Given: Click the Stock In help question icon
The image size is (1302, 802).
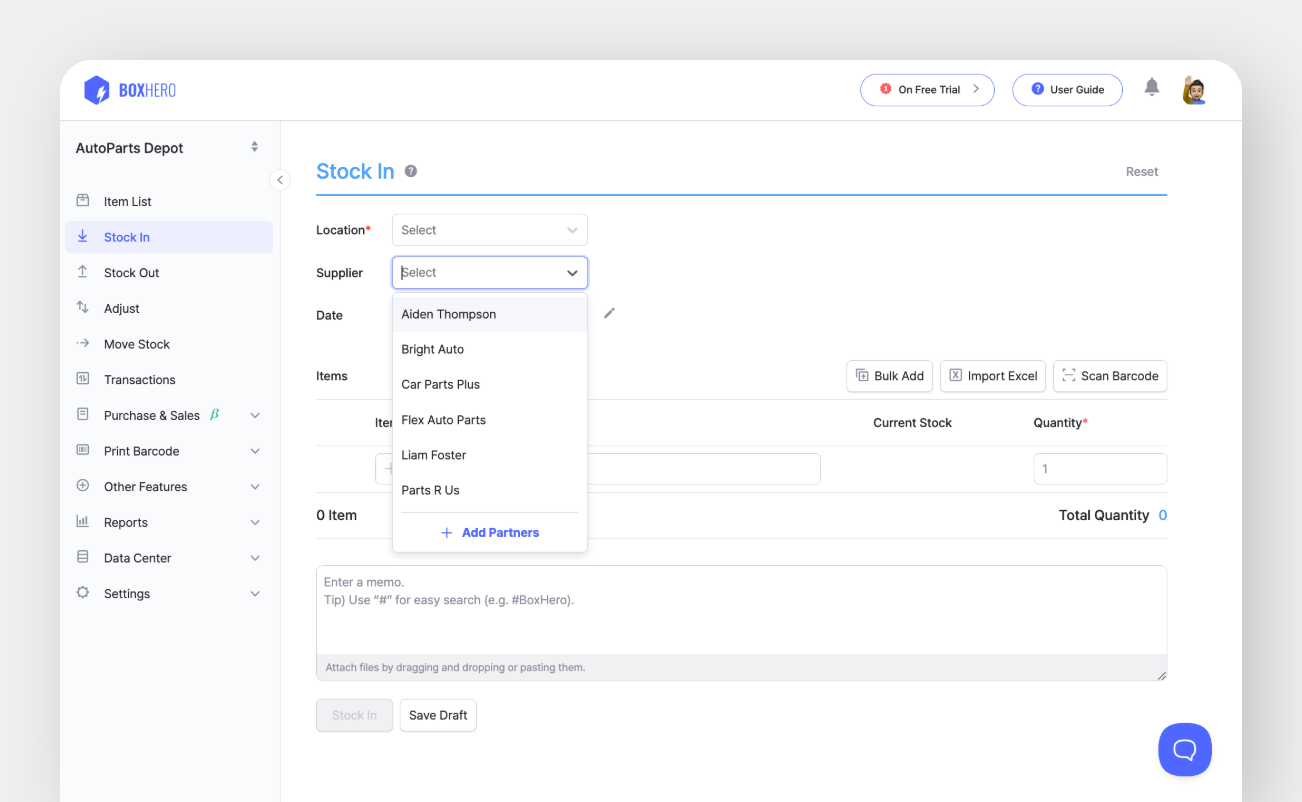Looking at the screenshot, I should coord(411,172).
